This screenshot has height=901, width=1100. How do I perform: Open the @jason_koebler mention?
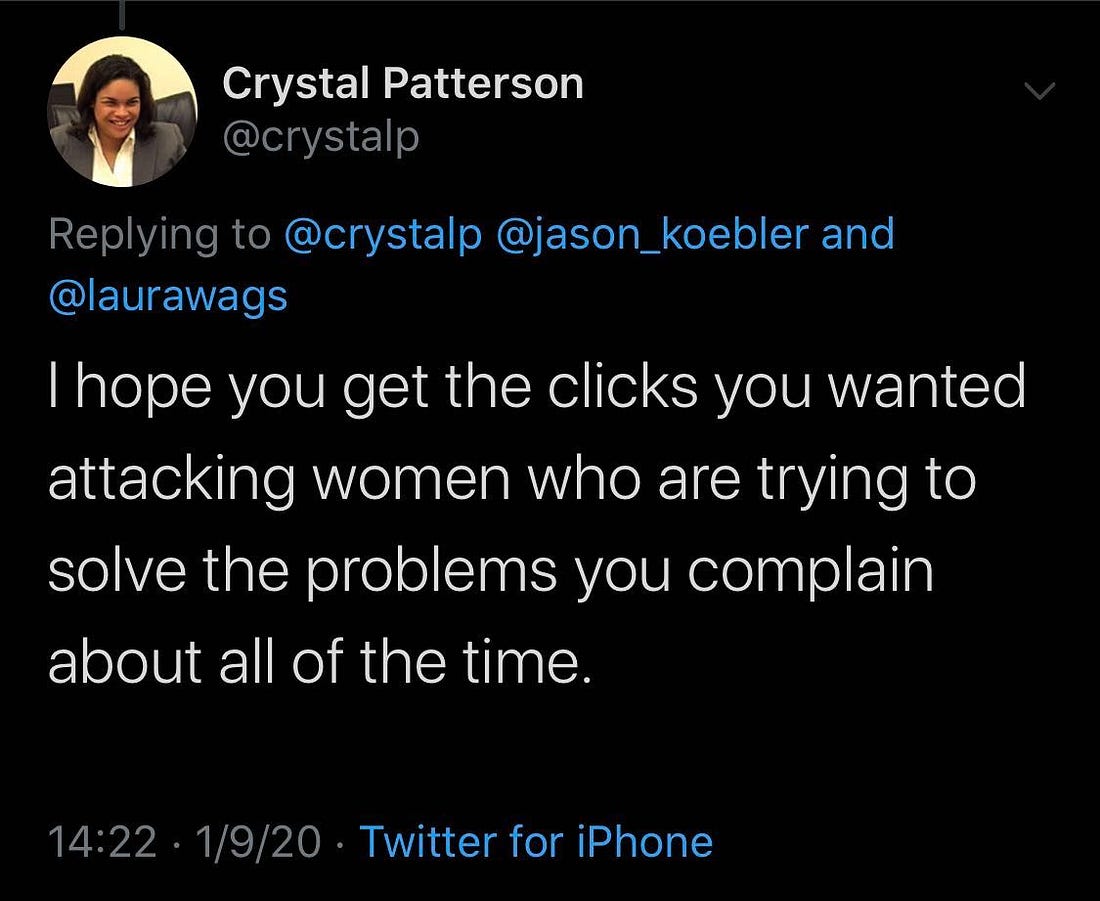coord(652,235)
